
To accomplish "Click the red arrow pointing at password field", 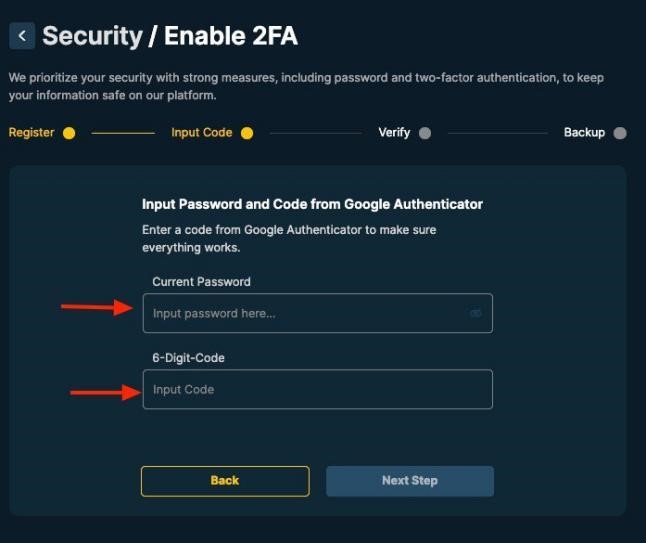I will [98, 307].
